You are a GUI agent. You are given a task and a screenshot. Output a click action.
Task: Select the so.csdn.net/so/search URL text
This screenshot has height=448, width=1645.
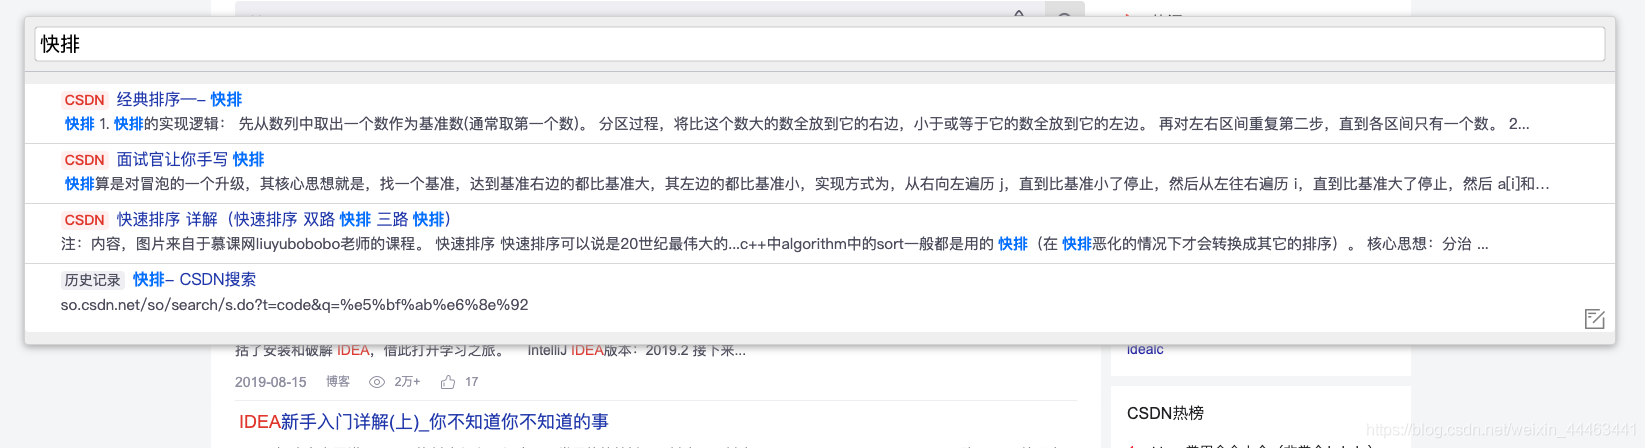tap(294, 304)
